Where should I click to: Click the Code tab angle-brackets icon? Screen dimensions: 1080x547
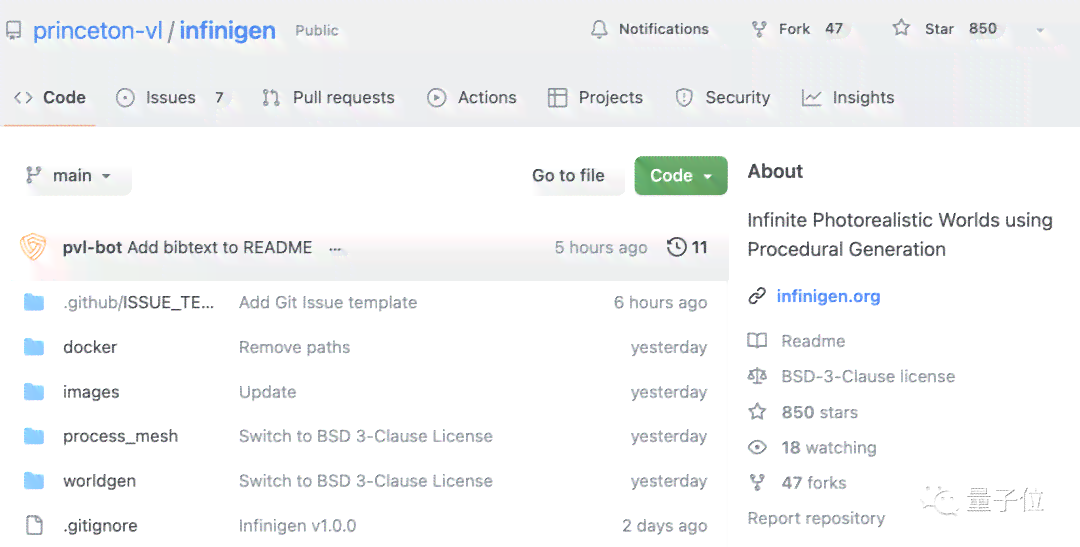(x=23, y=98)
